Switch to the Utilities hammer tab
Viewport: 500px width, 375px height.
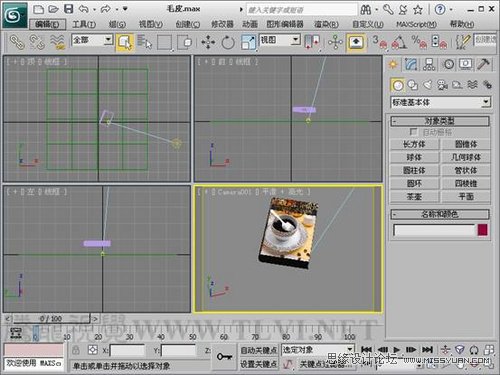pos(483,64)
